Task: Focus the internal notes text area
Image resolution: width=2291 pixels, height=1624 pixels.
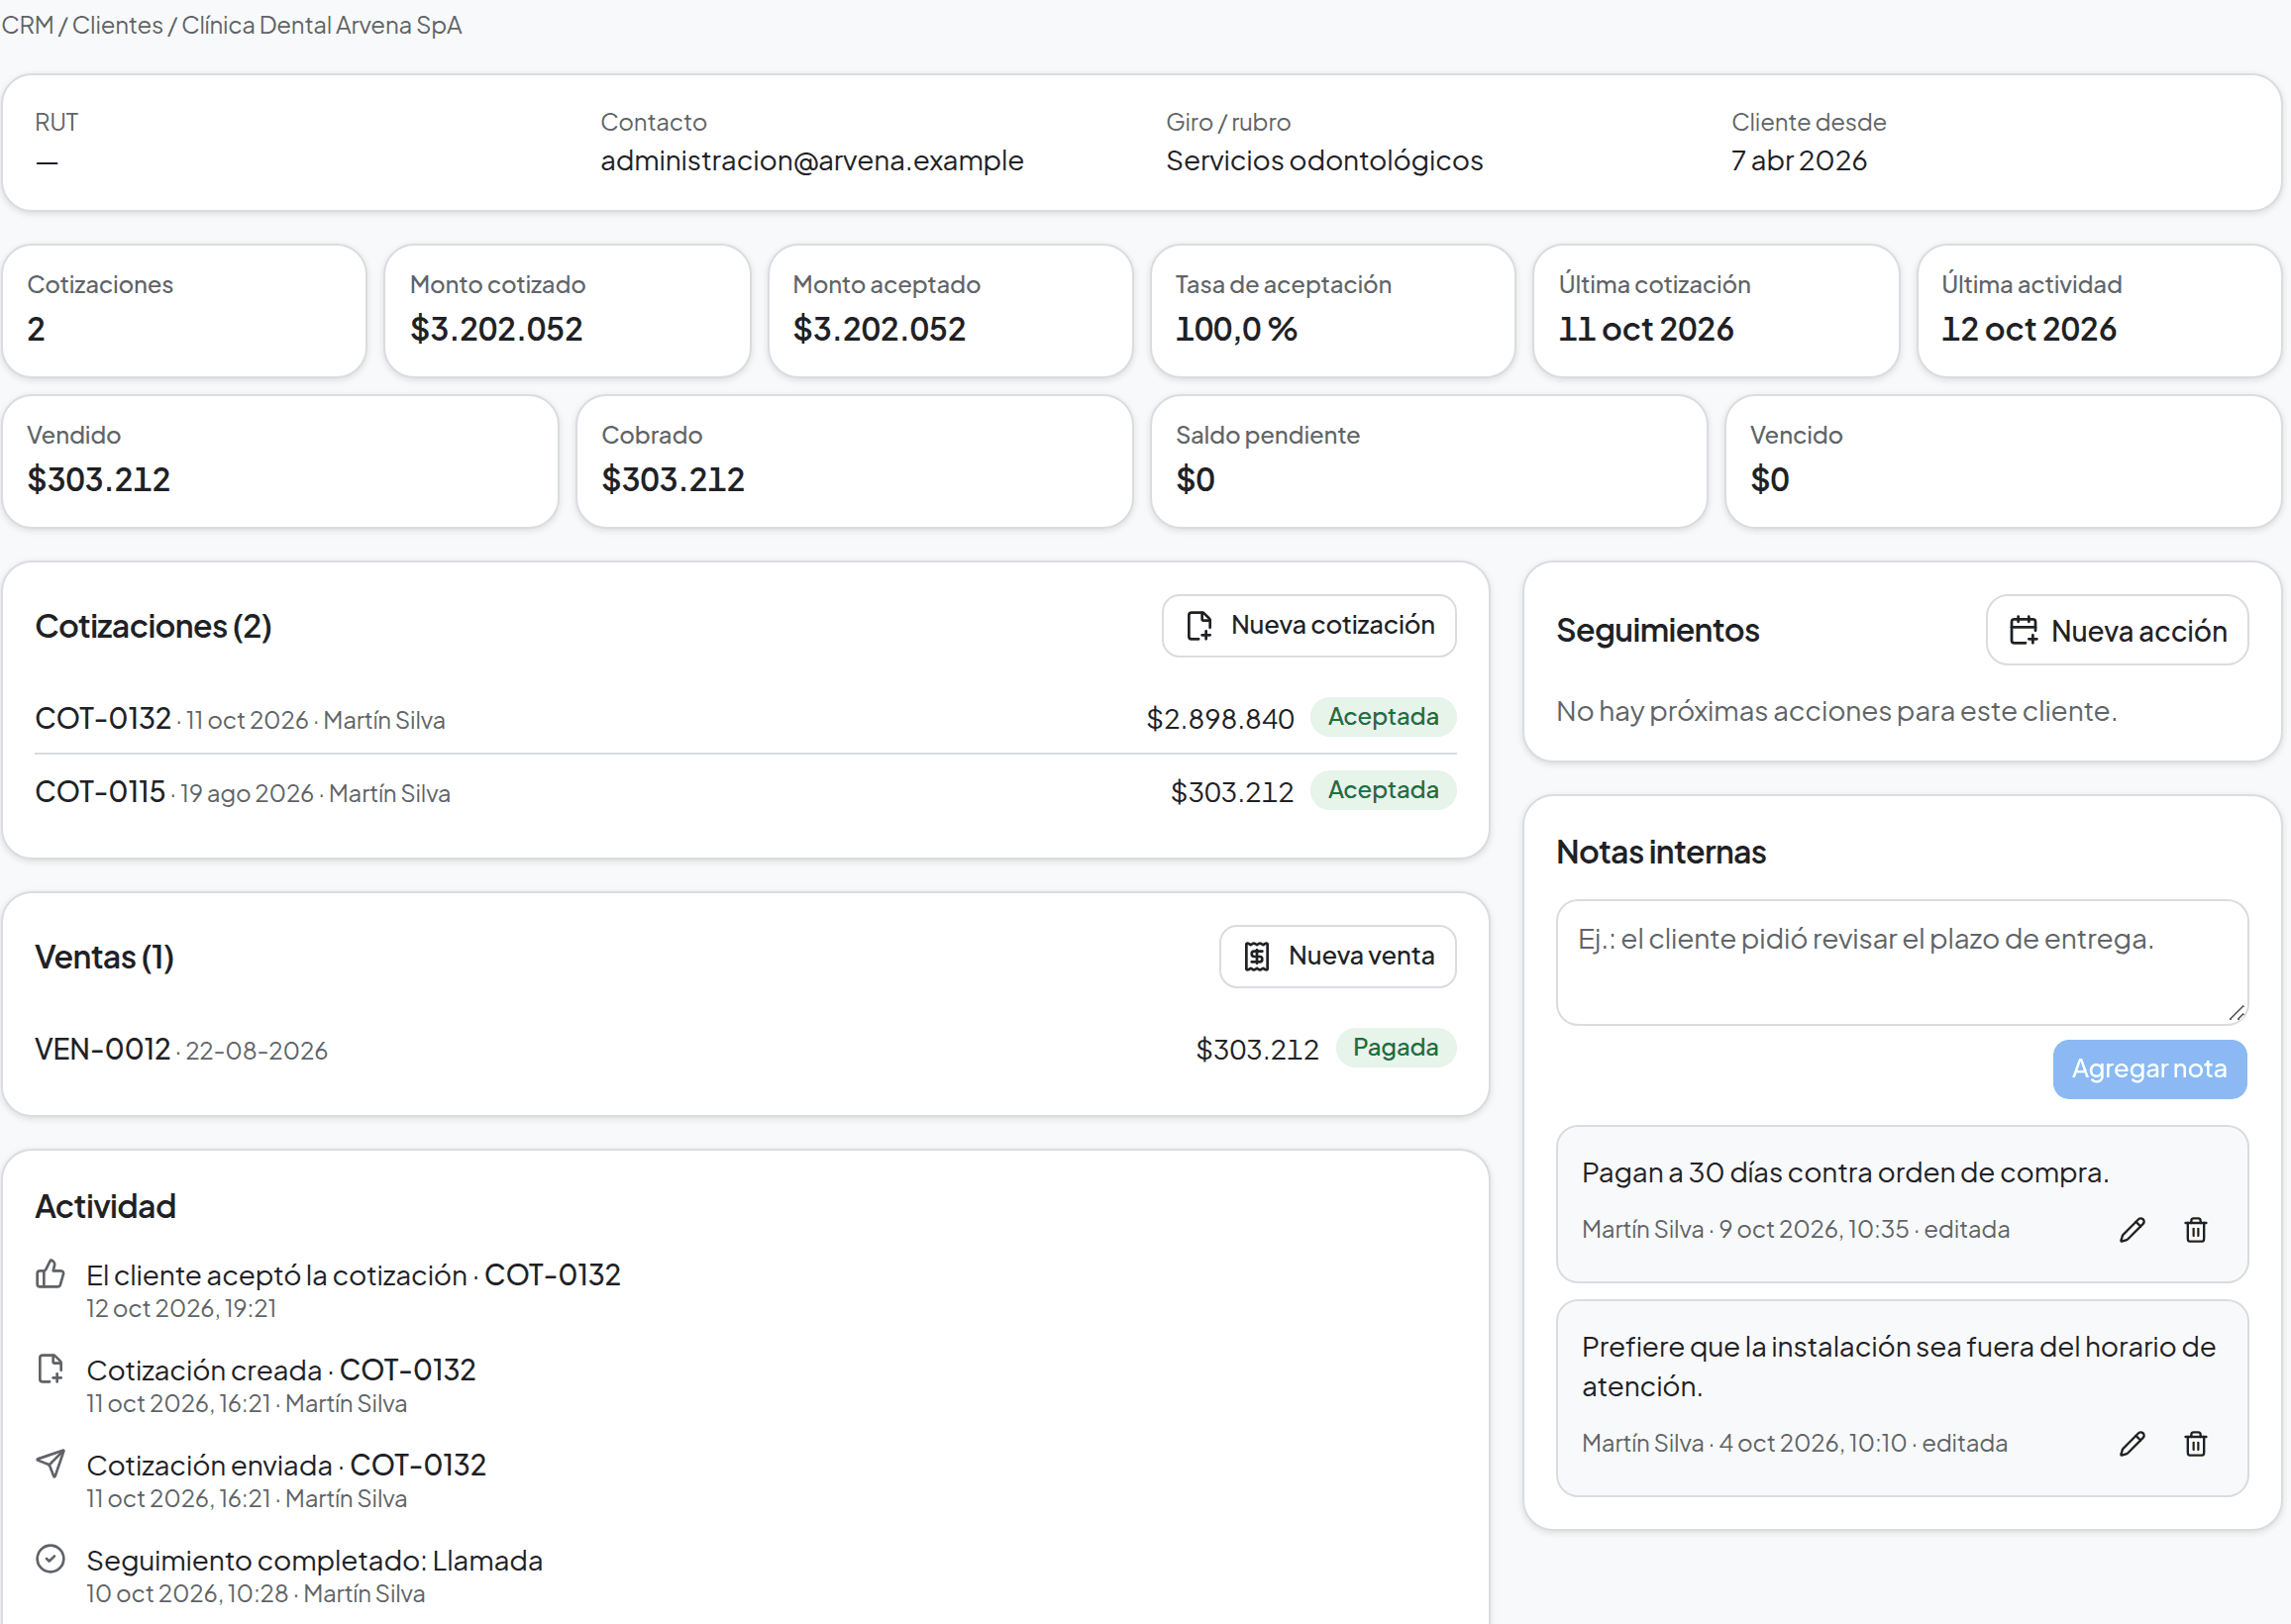Action: pos(1902,963)
